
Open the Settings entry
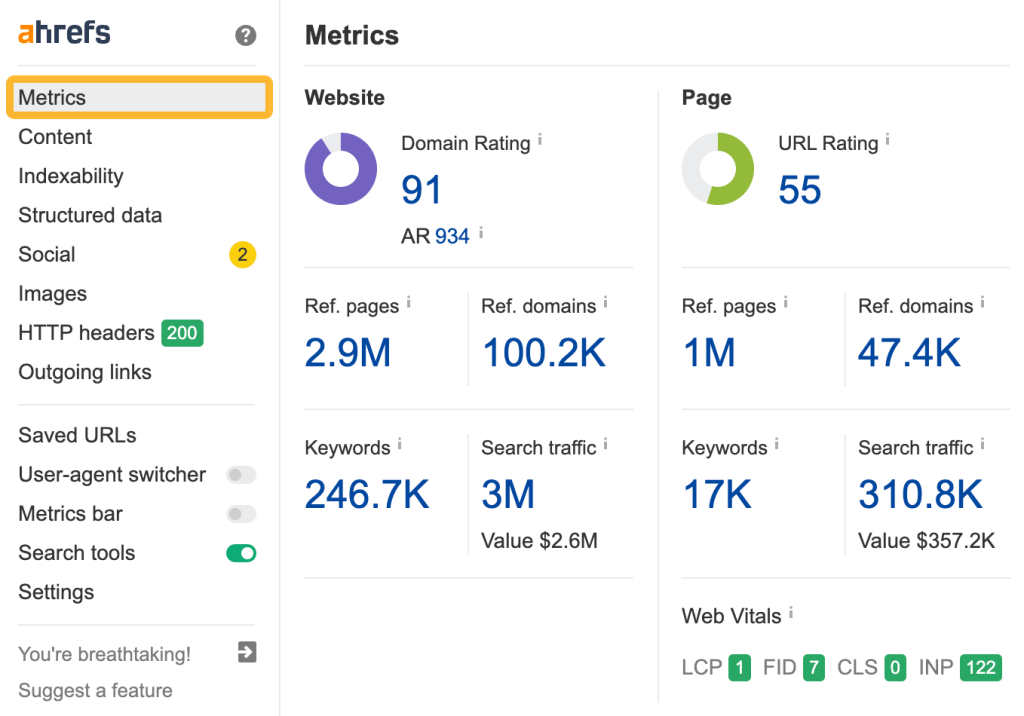click(x=55, y=592)
